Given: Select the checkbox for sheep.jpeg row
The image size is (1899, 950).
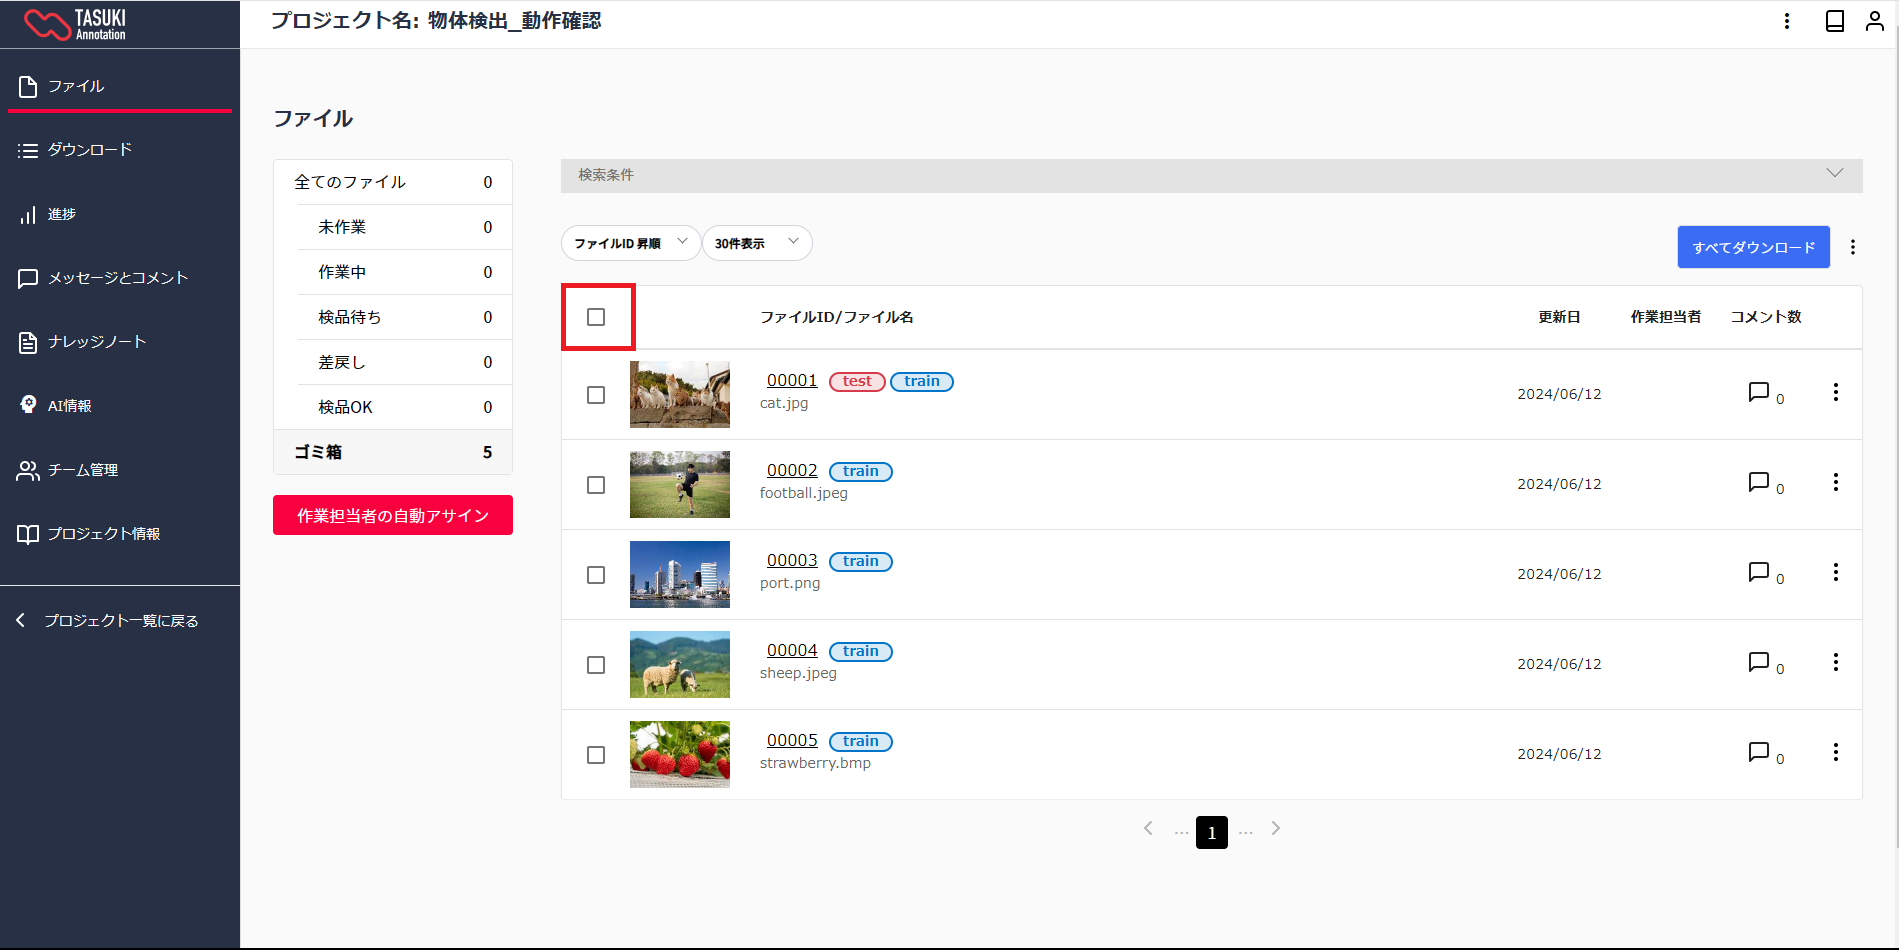Looking at the screenshot, I should coord(596,665).
